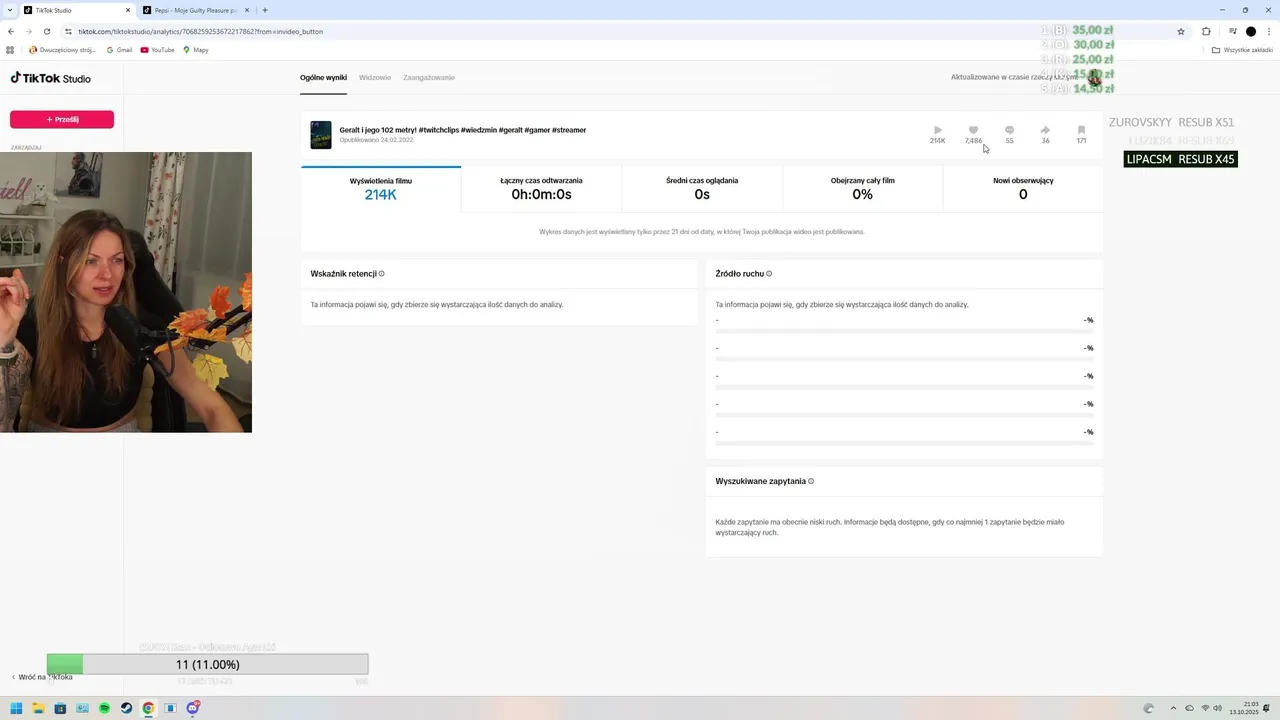Screen dimensions: 1280x720
Task: Reload the page with the refresh icon
Action: pos(47,31)
